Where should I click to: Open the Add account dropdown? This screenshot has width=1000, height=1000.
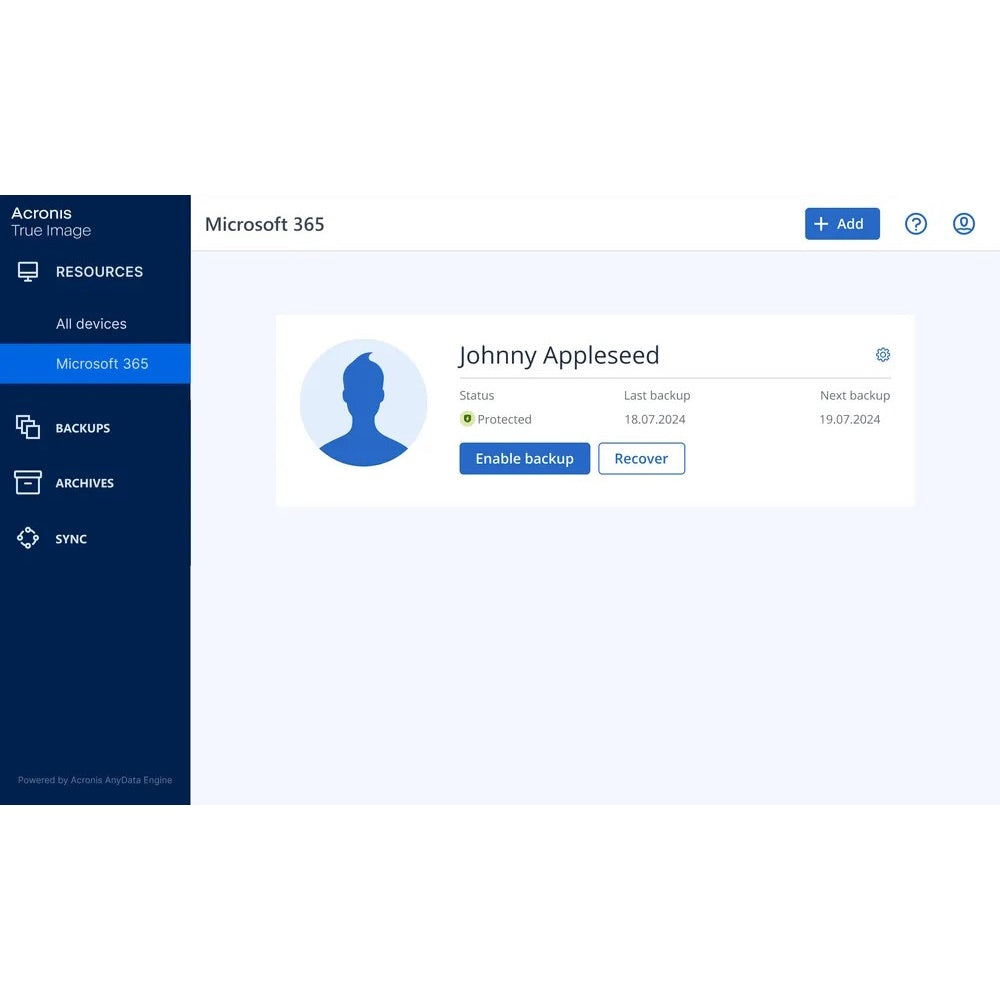coord(842,223)
